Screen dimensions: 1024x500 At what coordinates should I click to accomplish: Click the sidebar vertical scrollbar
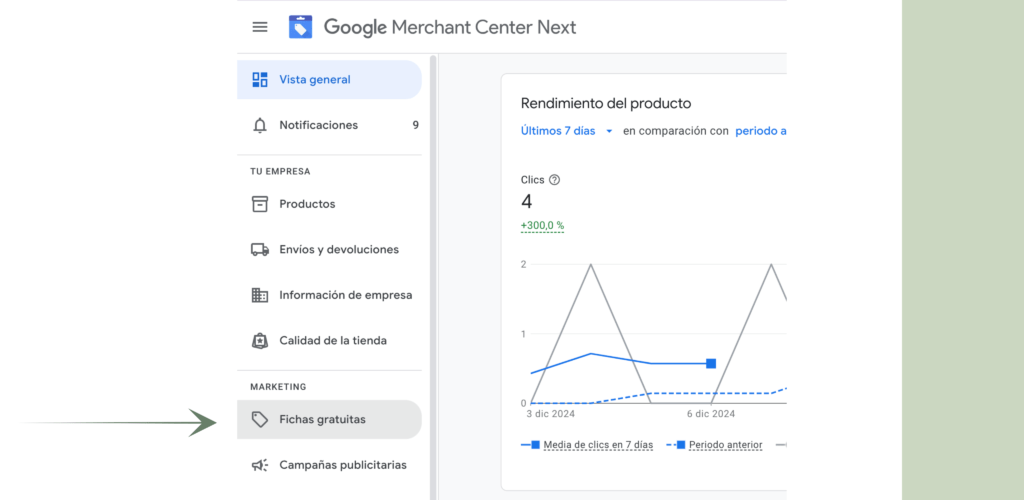point(432,277)
